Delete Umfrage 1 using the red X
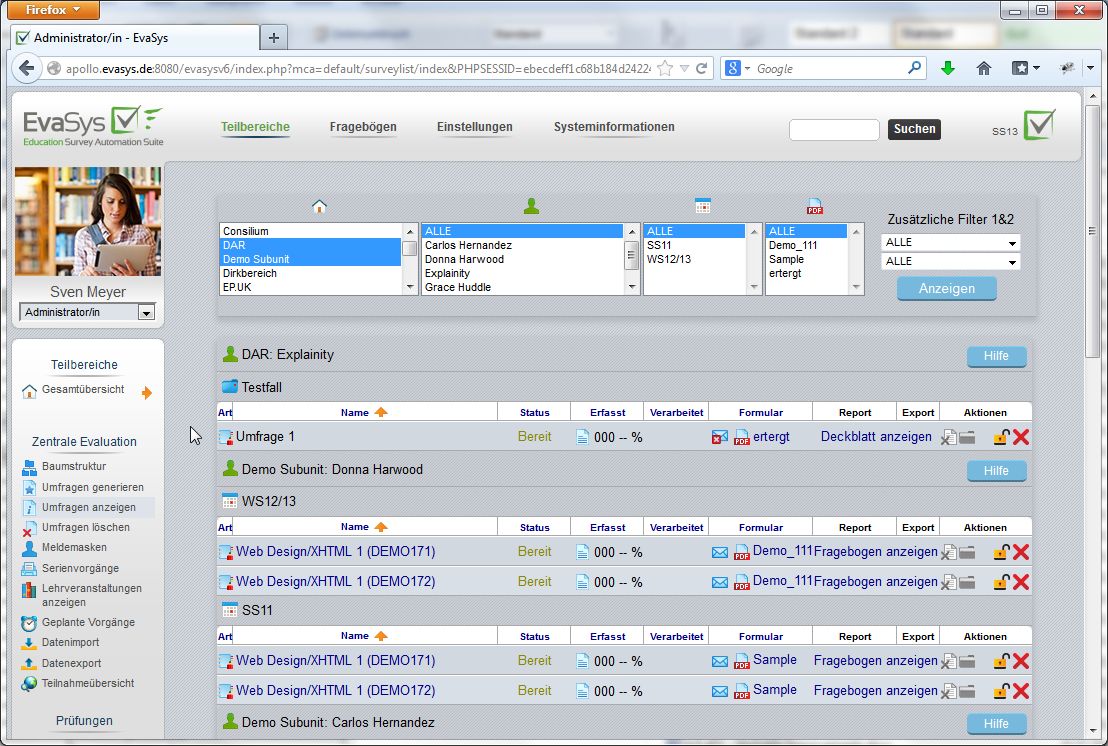This screenshot has width=1108, height=746. click(1021, 437)
